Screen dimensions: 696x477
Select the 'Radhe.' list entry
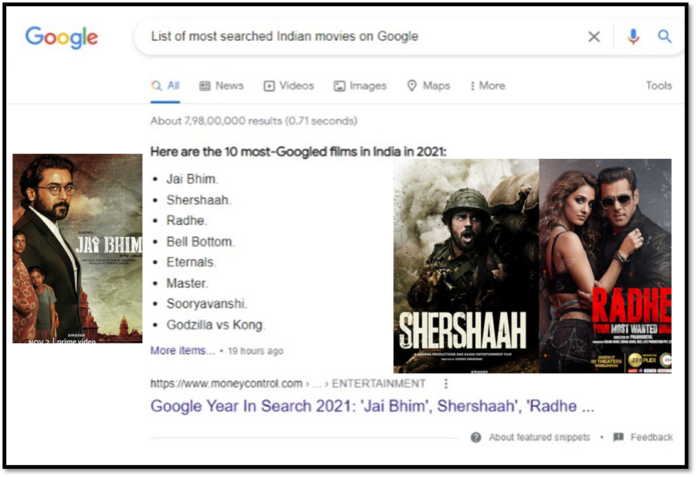[187, 221]
